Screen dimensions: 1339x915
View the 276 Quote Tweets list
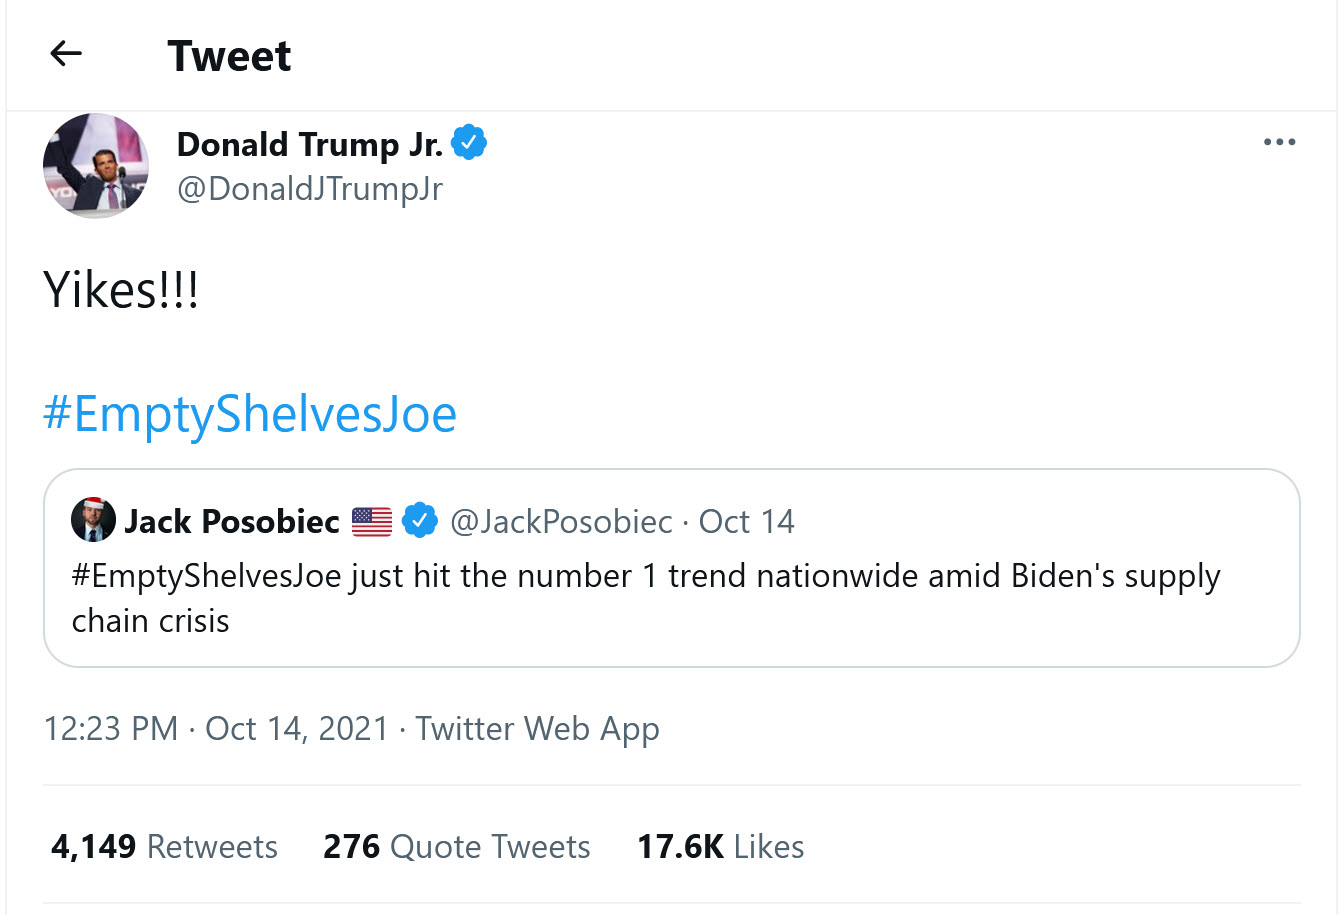coord(456,846)
